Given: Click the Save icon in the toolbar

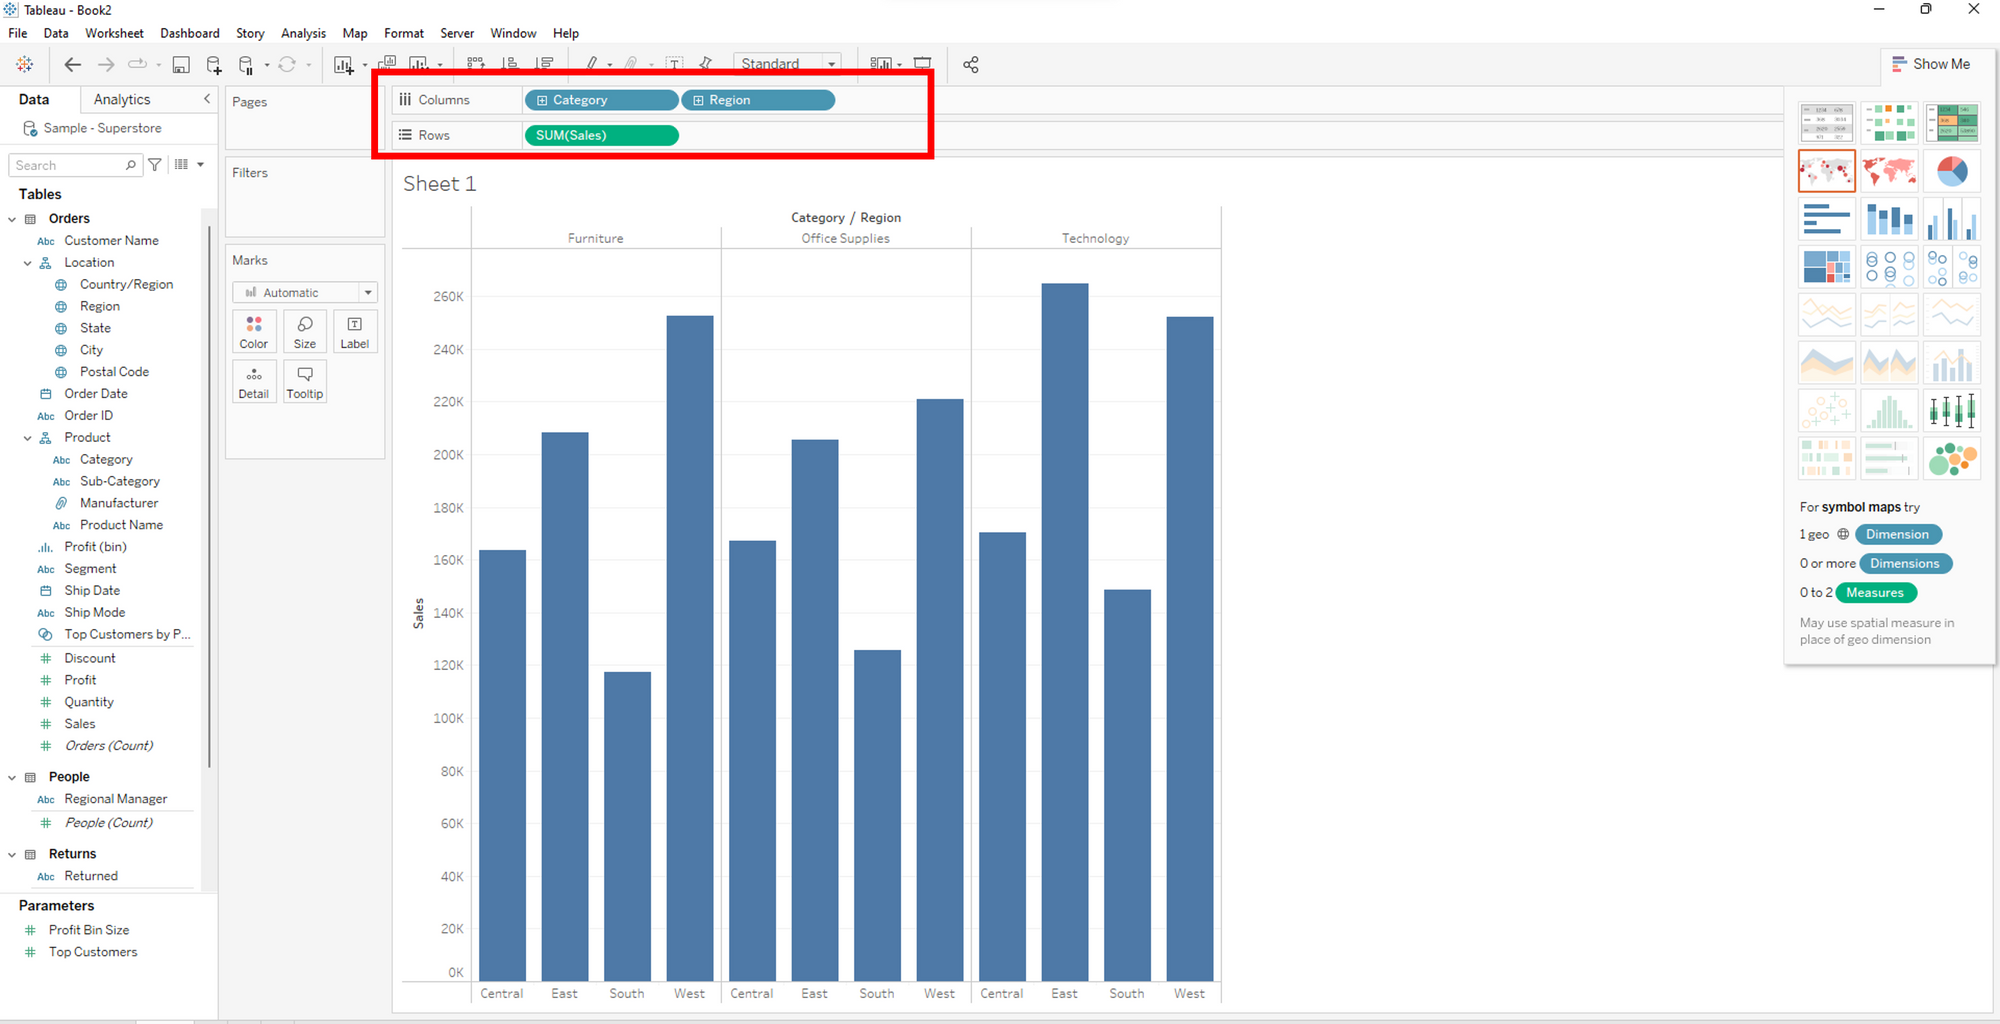Looking at the screenshot, I should (181, 65).
